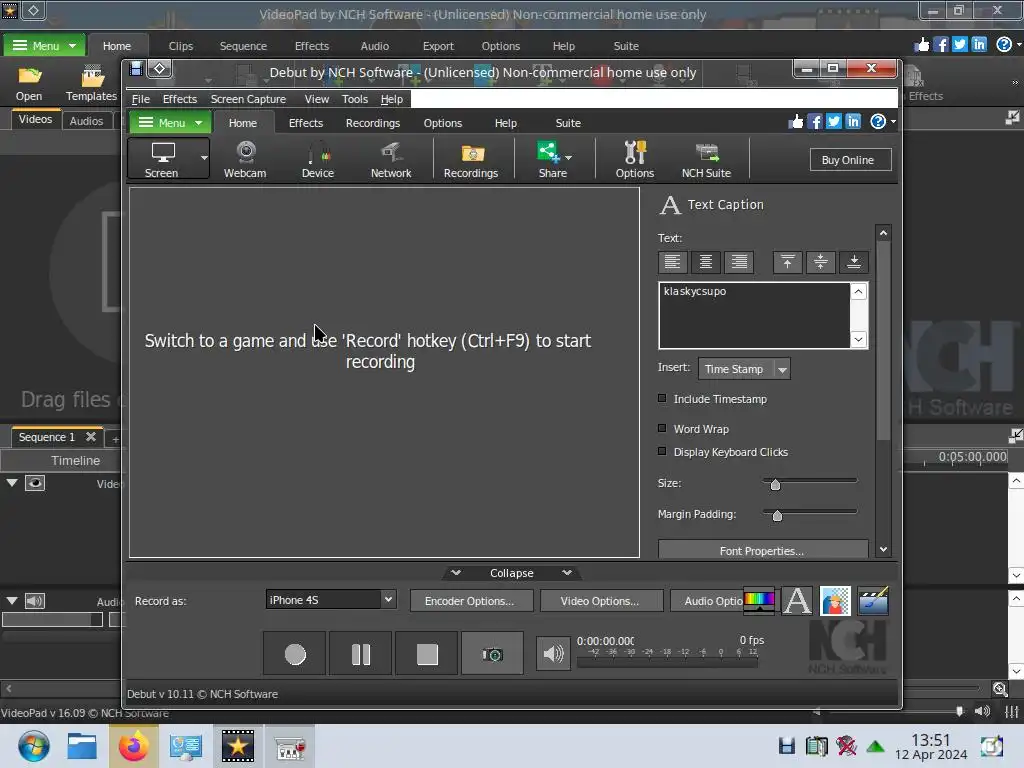This screenshot has width=1024, height=768.
Task: Open color adjustments rainbow icon
Action: 759,601
